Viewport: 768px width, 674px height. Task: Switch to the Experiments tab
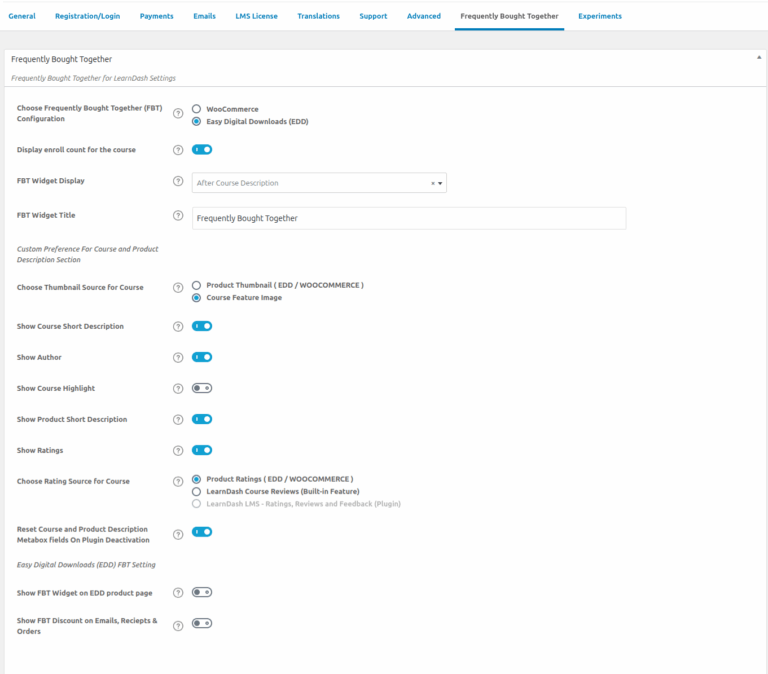coord(600,16)
